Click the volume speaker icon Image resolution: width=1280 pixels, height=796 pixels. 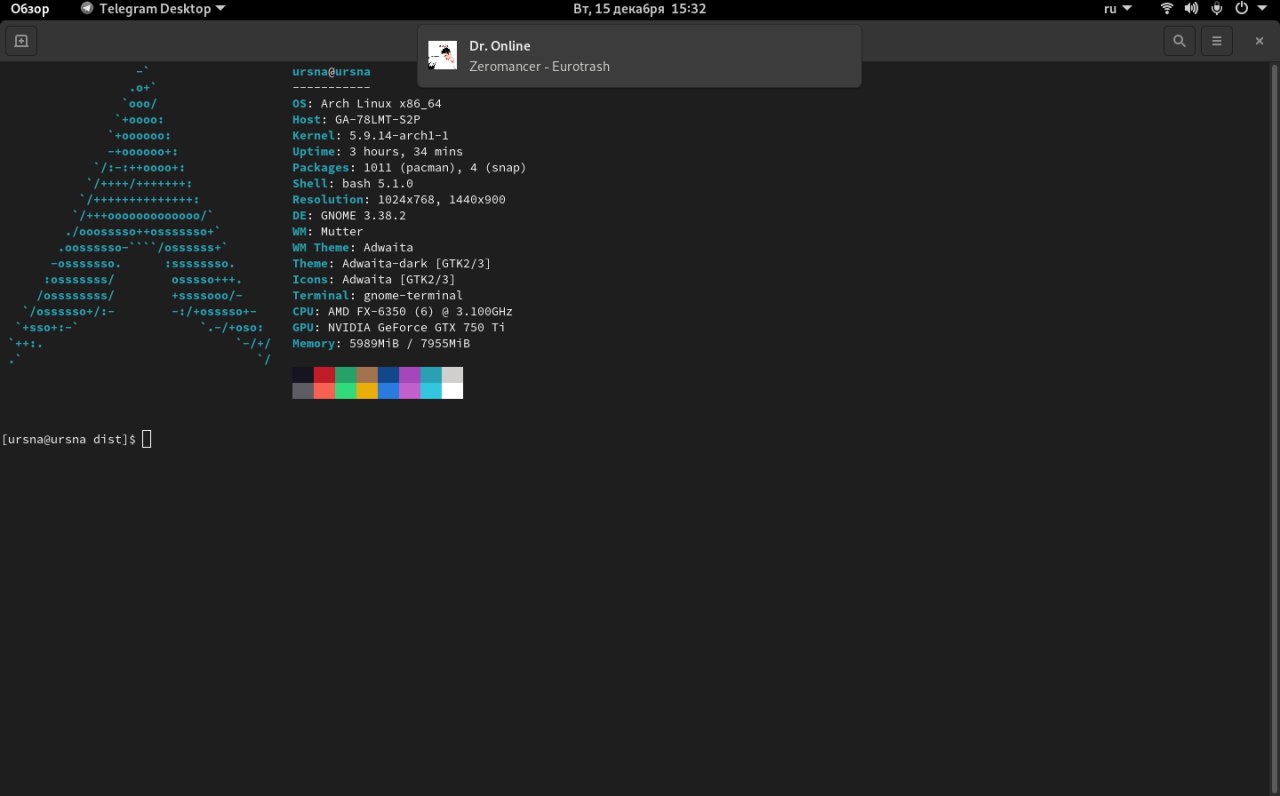tap(1191, 9)
